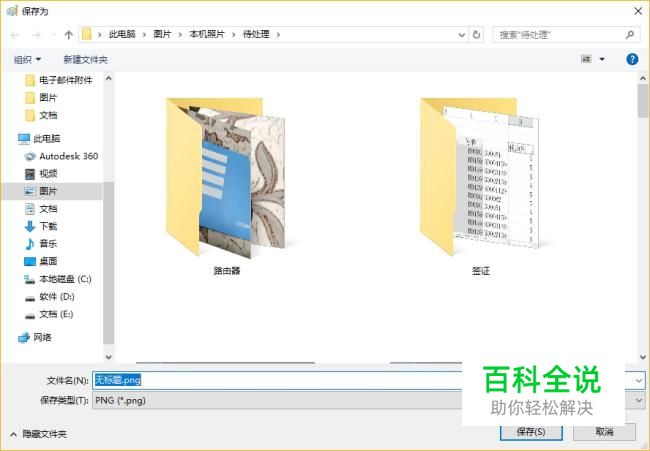Select 下载 in sidebar
Screen dimensions: 650x451
41,226
